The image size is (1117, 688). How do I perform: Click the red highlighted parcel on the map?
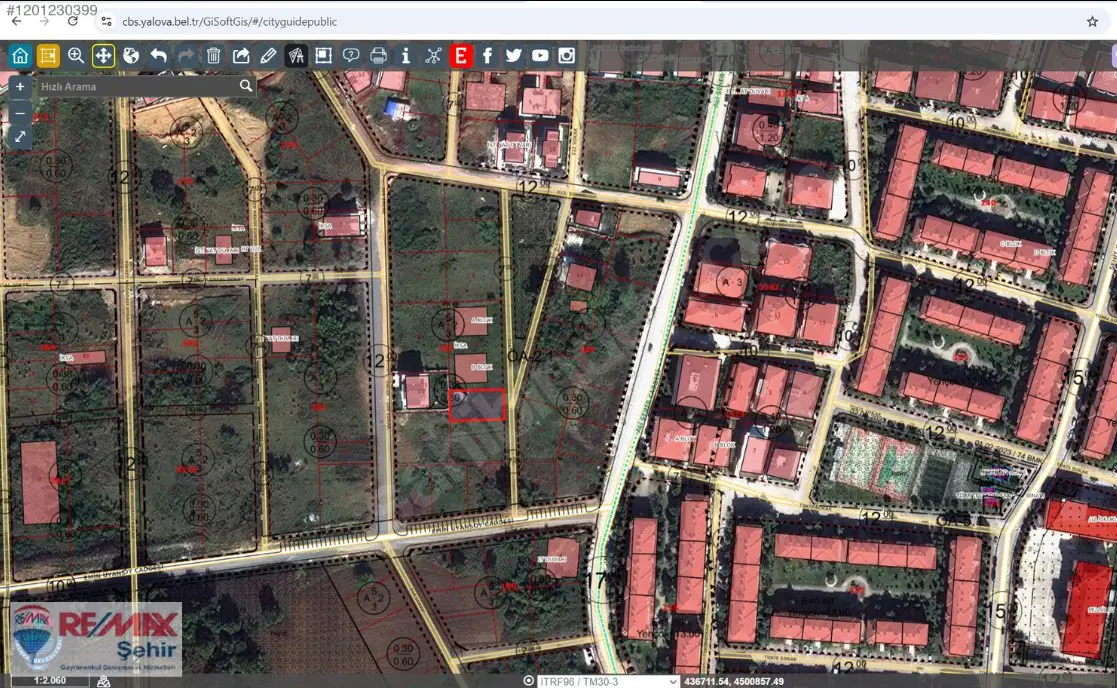click(477, 405)
